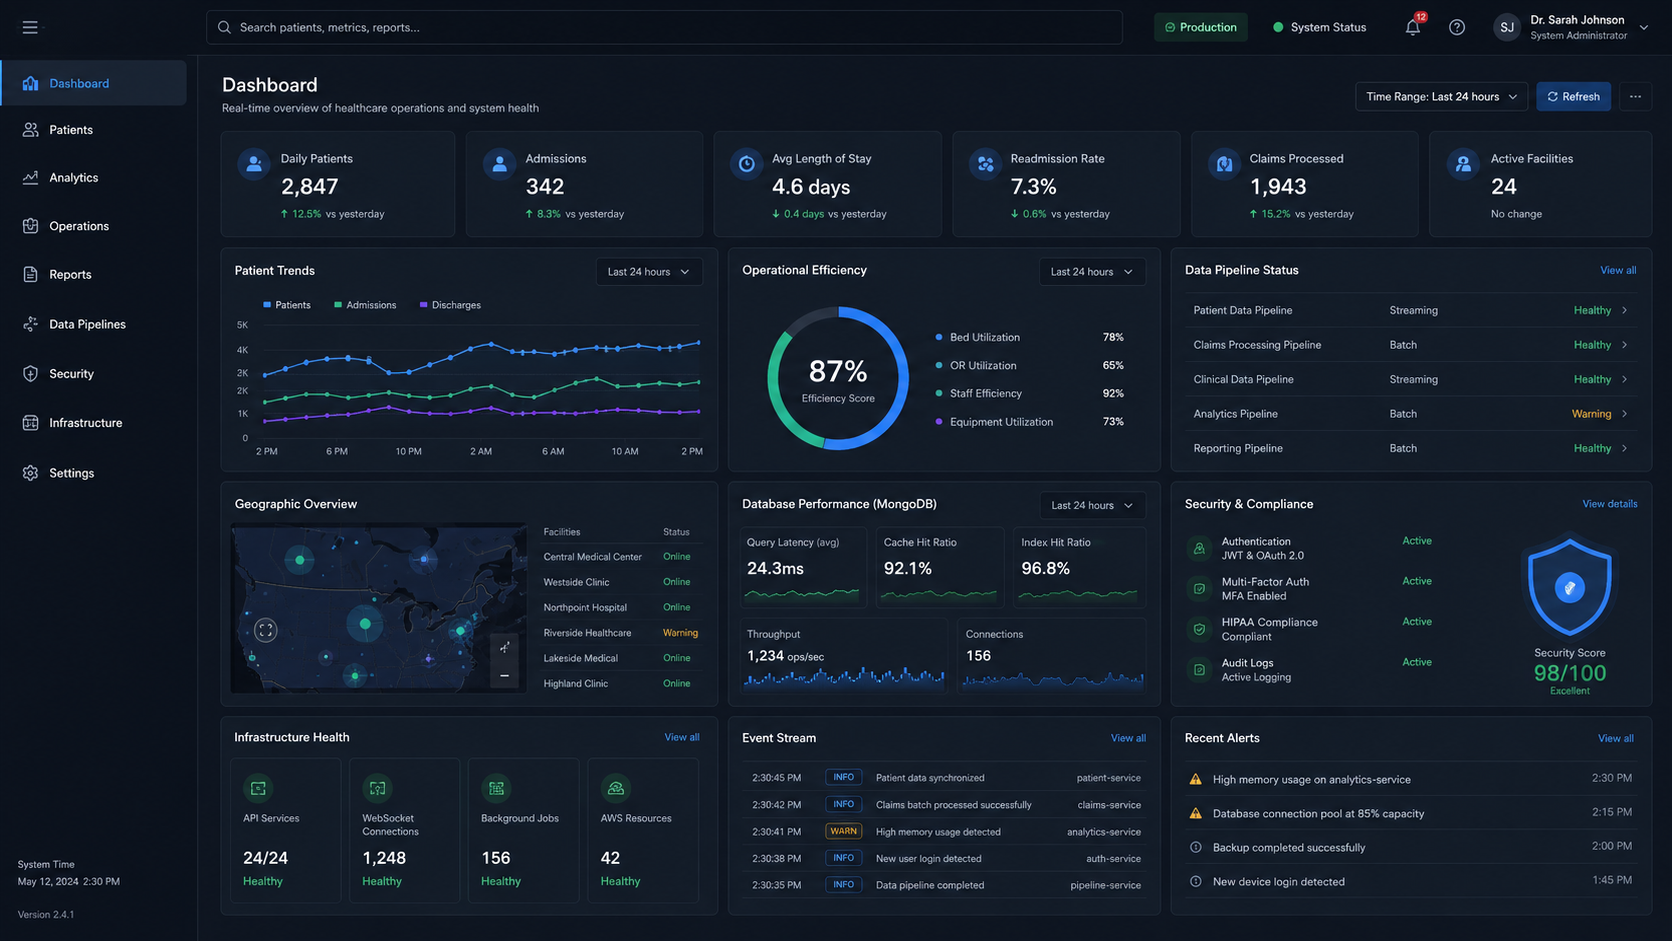Go to Dashboard in sidebar
The height and width of the screenshot is (941, 1672).
coord(94,83)
